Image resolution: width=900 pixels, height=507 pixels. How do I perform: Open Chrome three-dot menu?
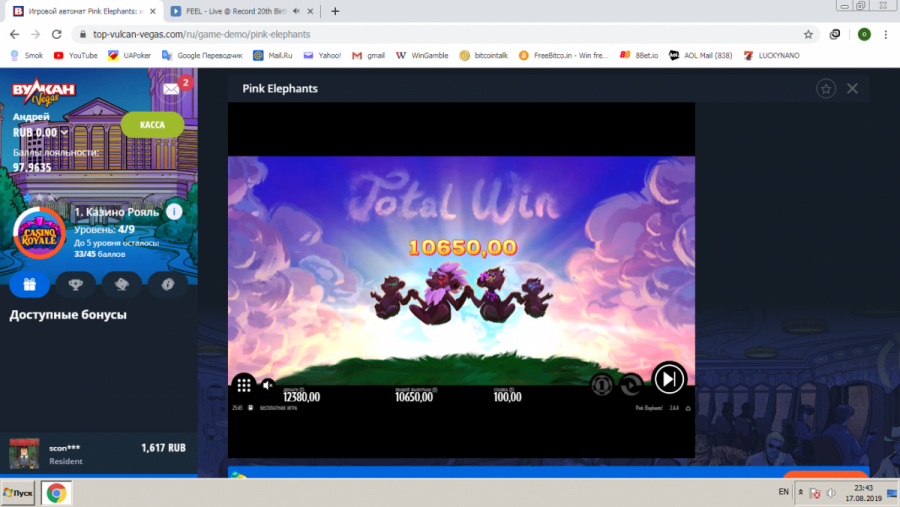[886, 34]
